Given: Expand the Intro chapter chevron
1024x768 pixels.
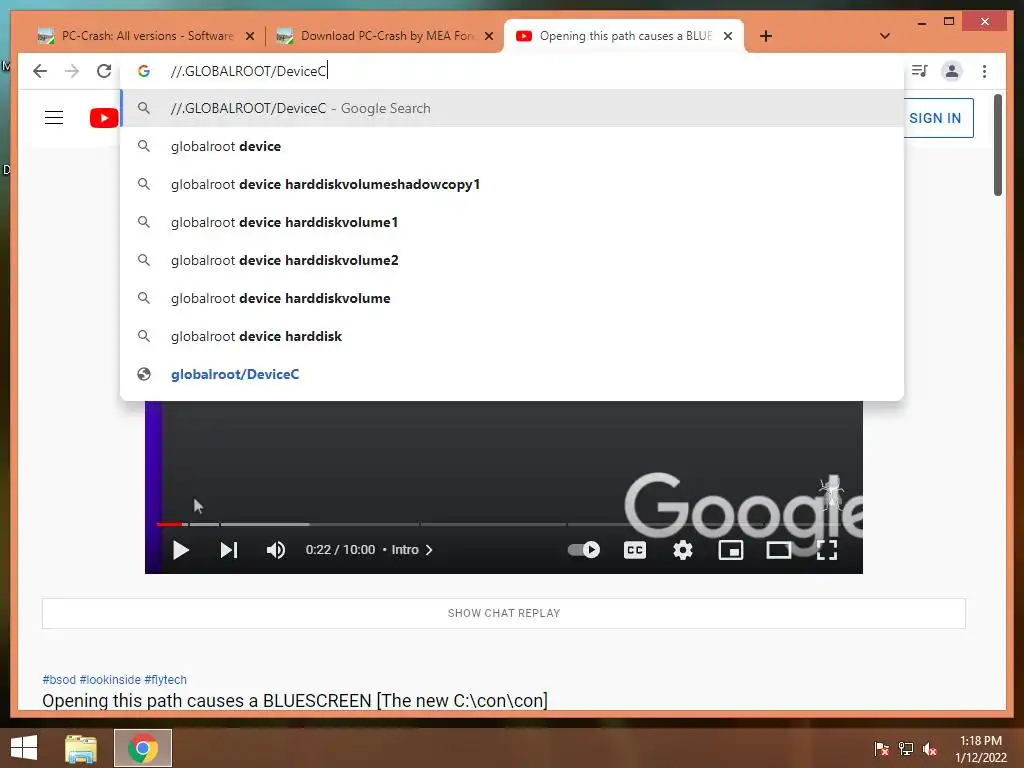Looking at the screenshot, I should [429, 550].
